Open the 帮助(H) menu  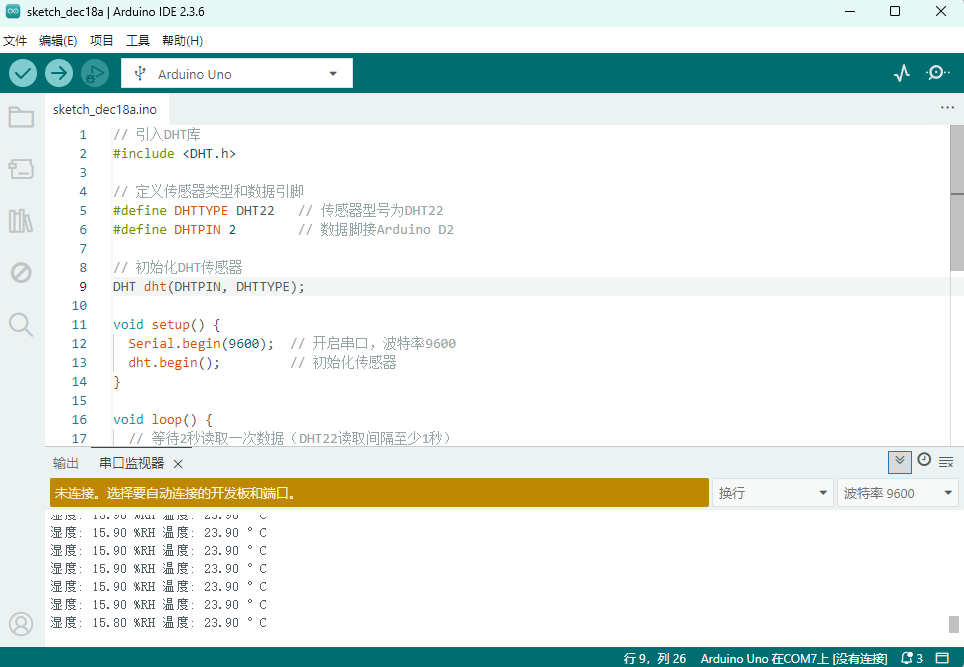pos(183,41)
